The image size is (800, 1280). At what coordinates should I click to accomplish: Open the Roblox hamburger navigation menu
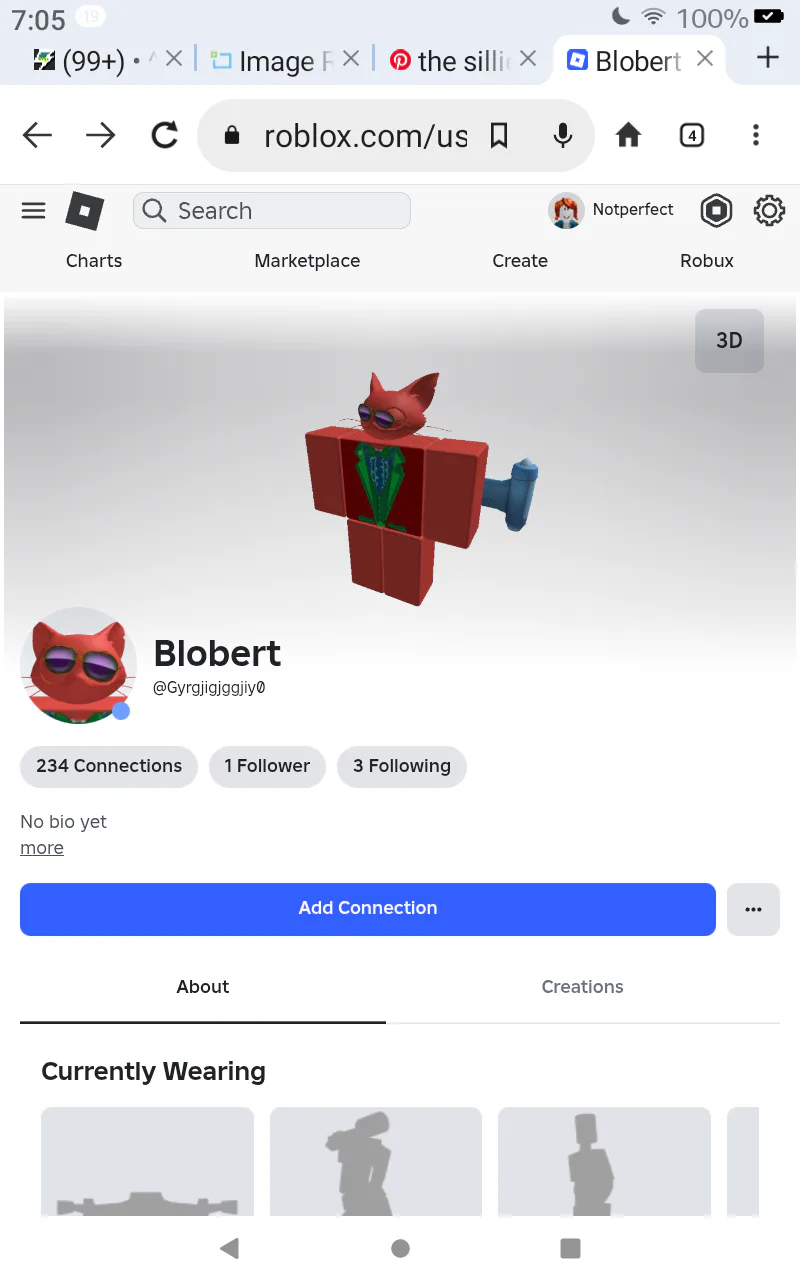coord(34,210)
